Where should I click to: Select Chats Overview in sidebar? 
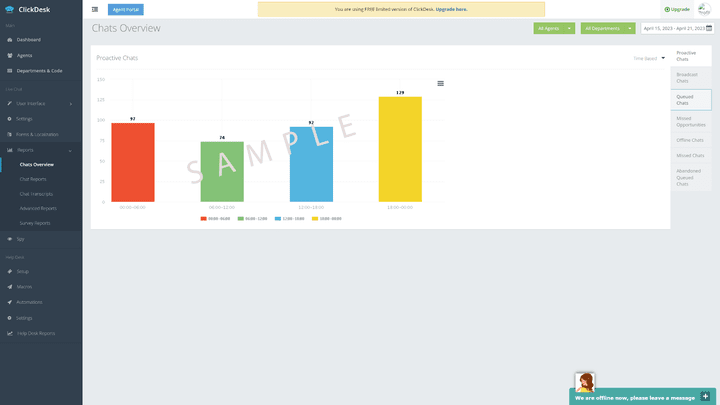pyautogui.click(x=37, y=164)
